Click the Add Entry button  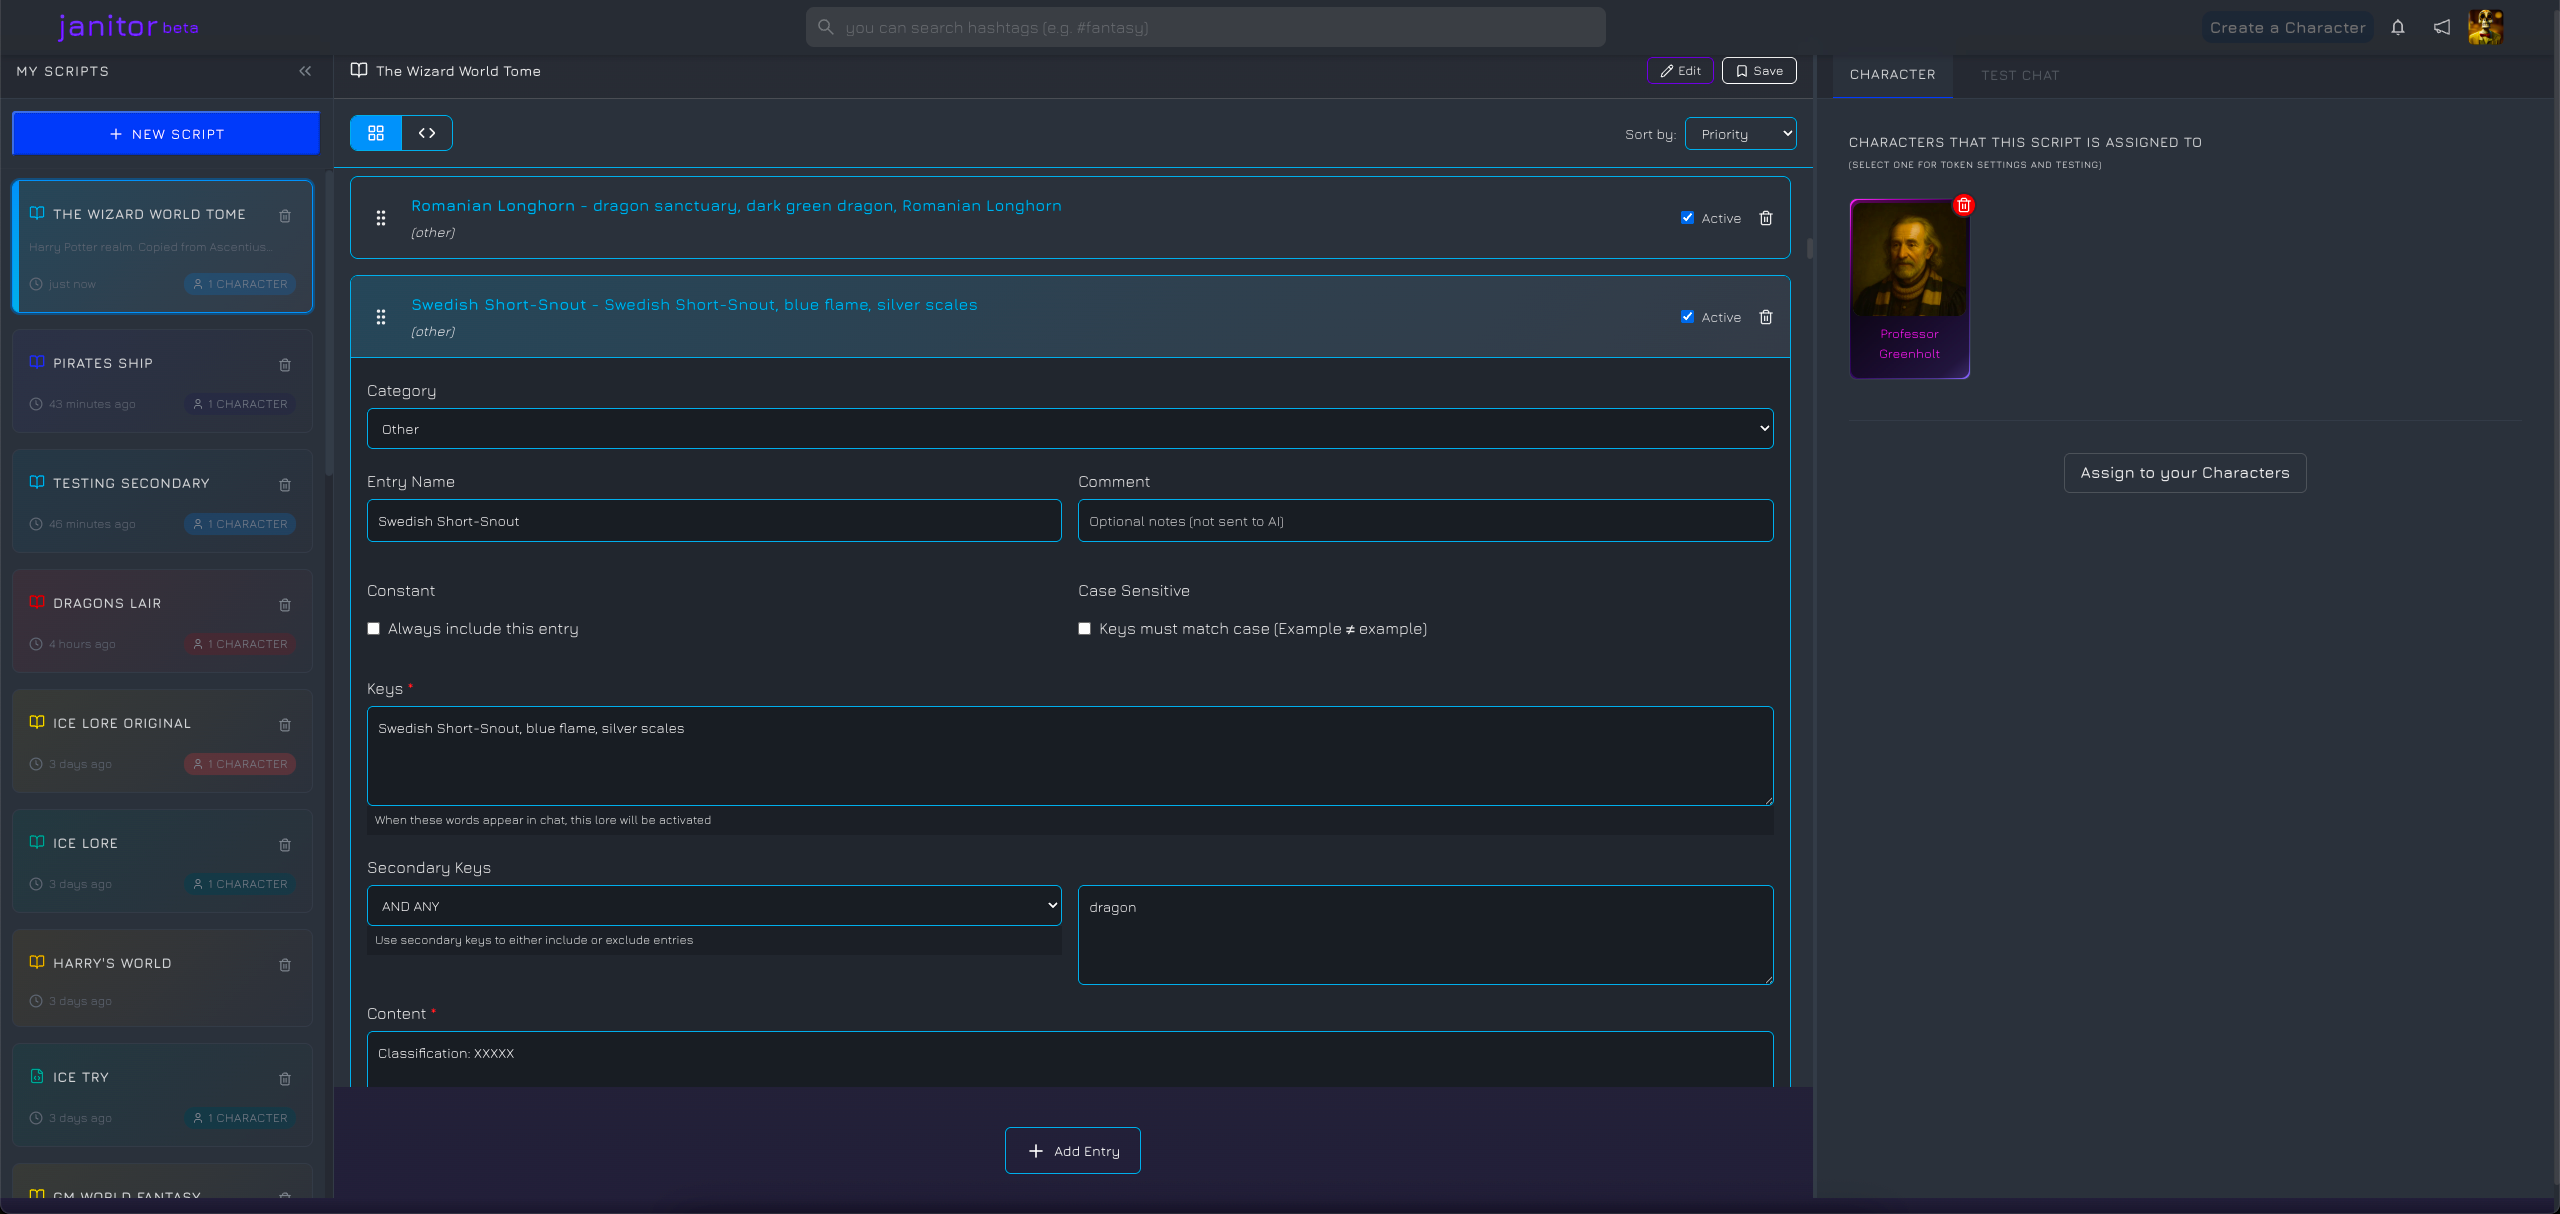click(x=1072, y=1150)
